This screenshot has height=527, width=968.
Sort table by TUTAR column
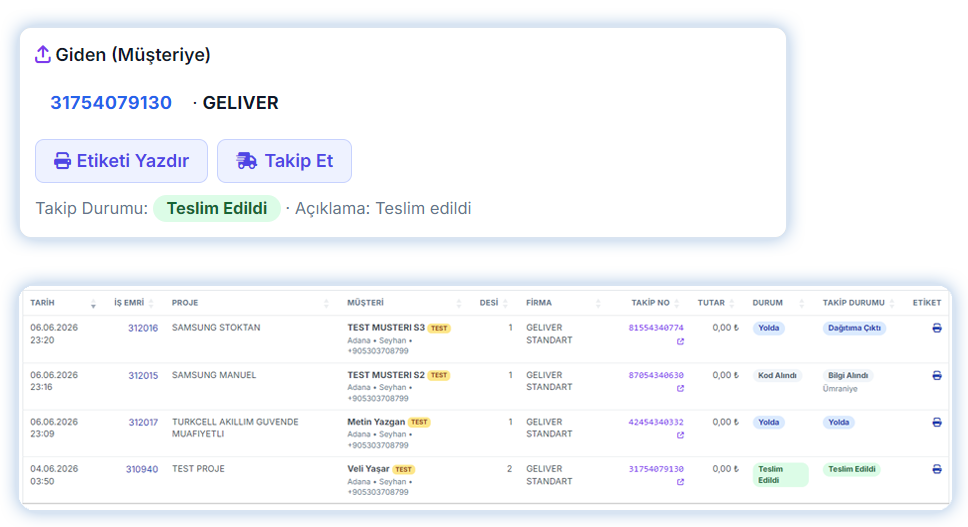click(x=732, y=303)
